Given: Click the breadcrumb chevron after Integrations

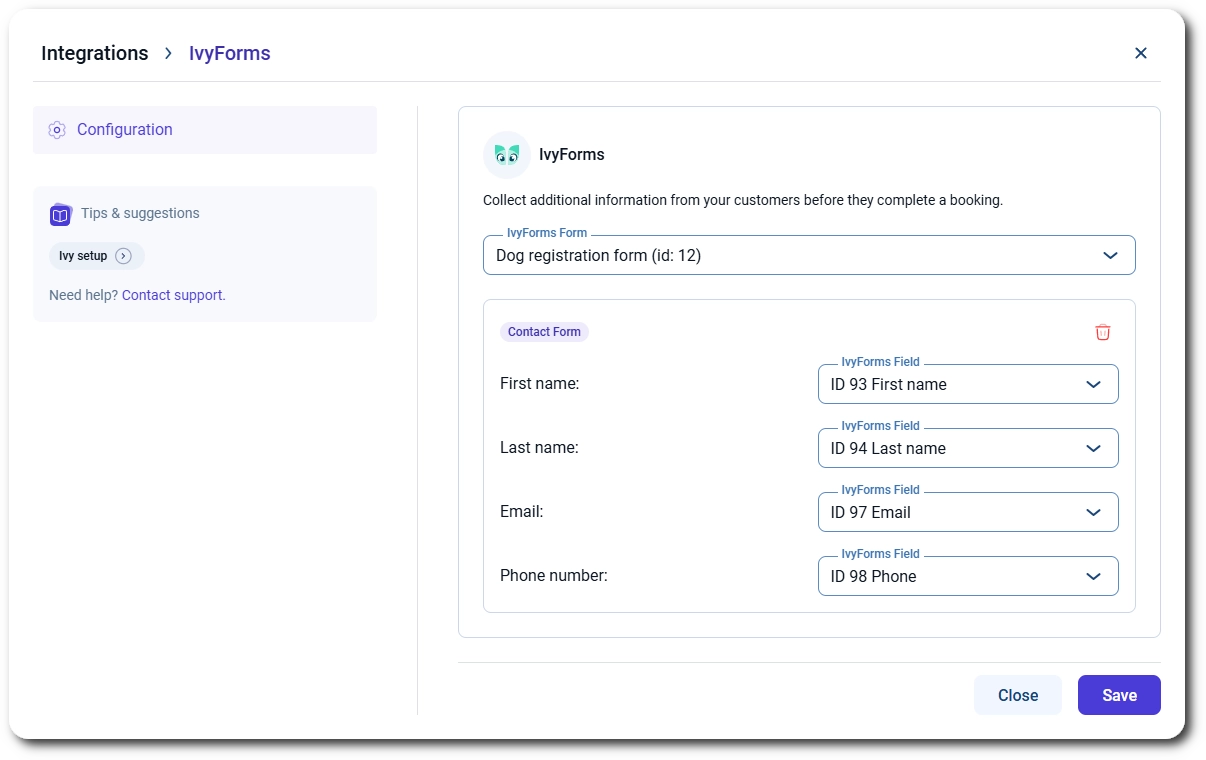Looking at the screenshot, I should coord(168,53).
